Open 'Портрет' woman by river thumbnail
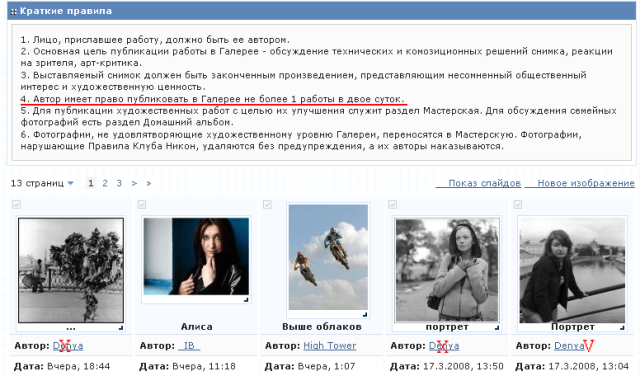This screenshot has height=376, width=640. coord(572,270)
